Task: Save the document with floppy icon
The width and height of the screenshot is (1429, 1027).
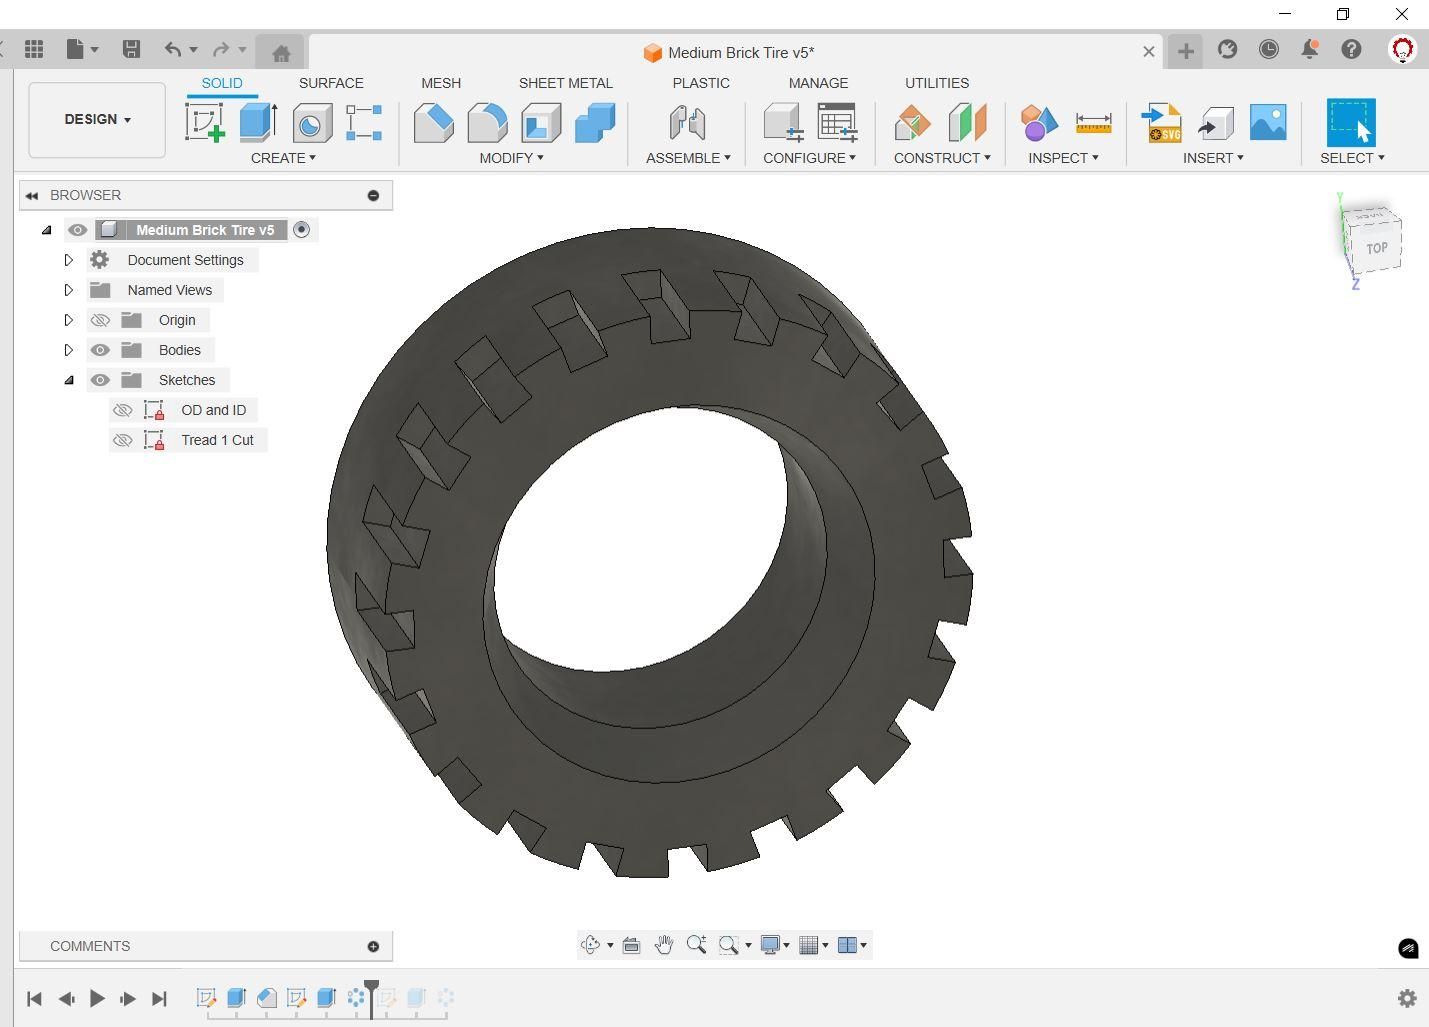Action: tap(131, 49)
